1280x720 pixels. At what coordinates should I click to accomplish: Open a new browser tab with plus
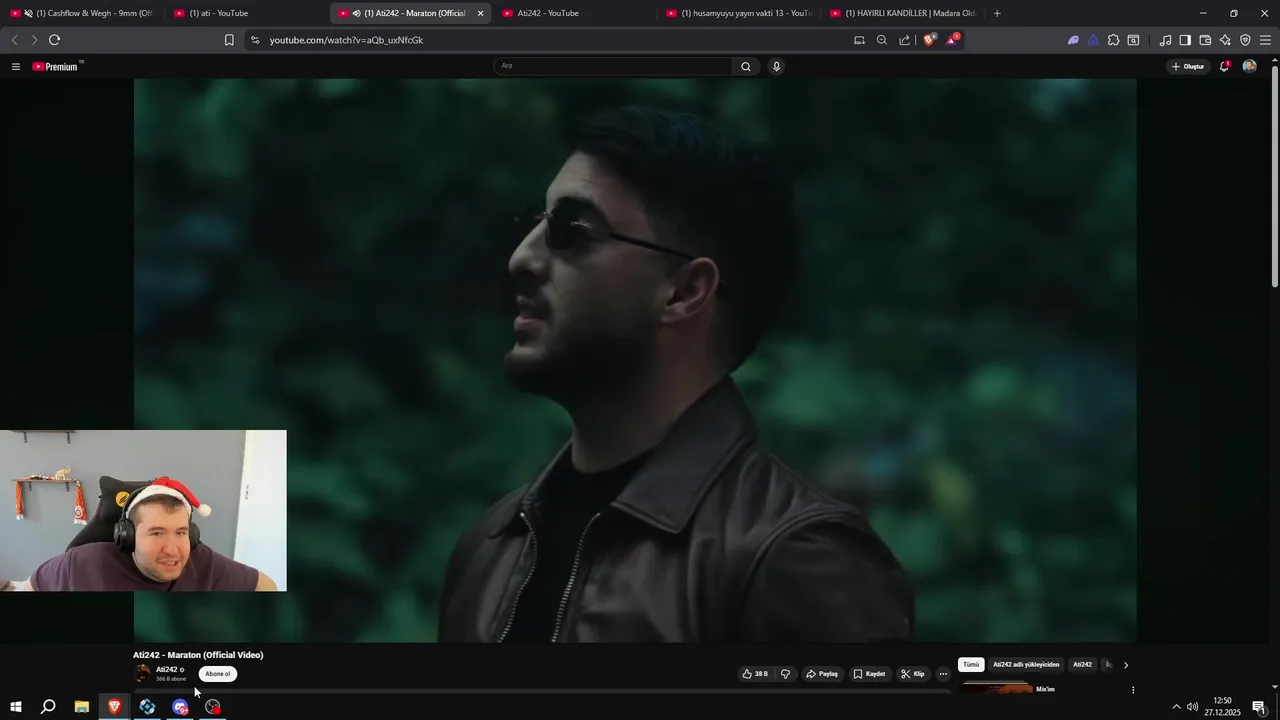coord(997,13)
